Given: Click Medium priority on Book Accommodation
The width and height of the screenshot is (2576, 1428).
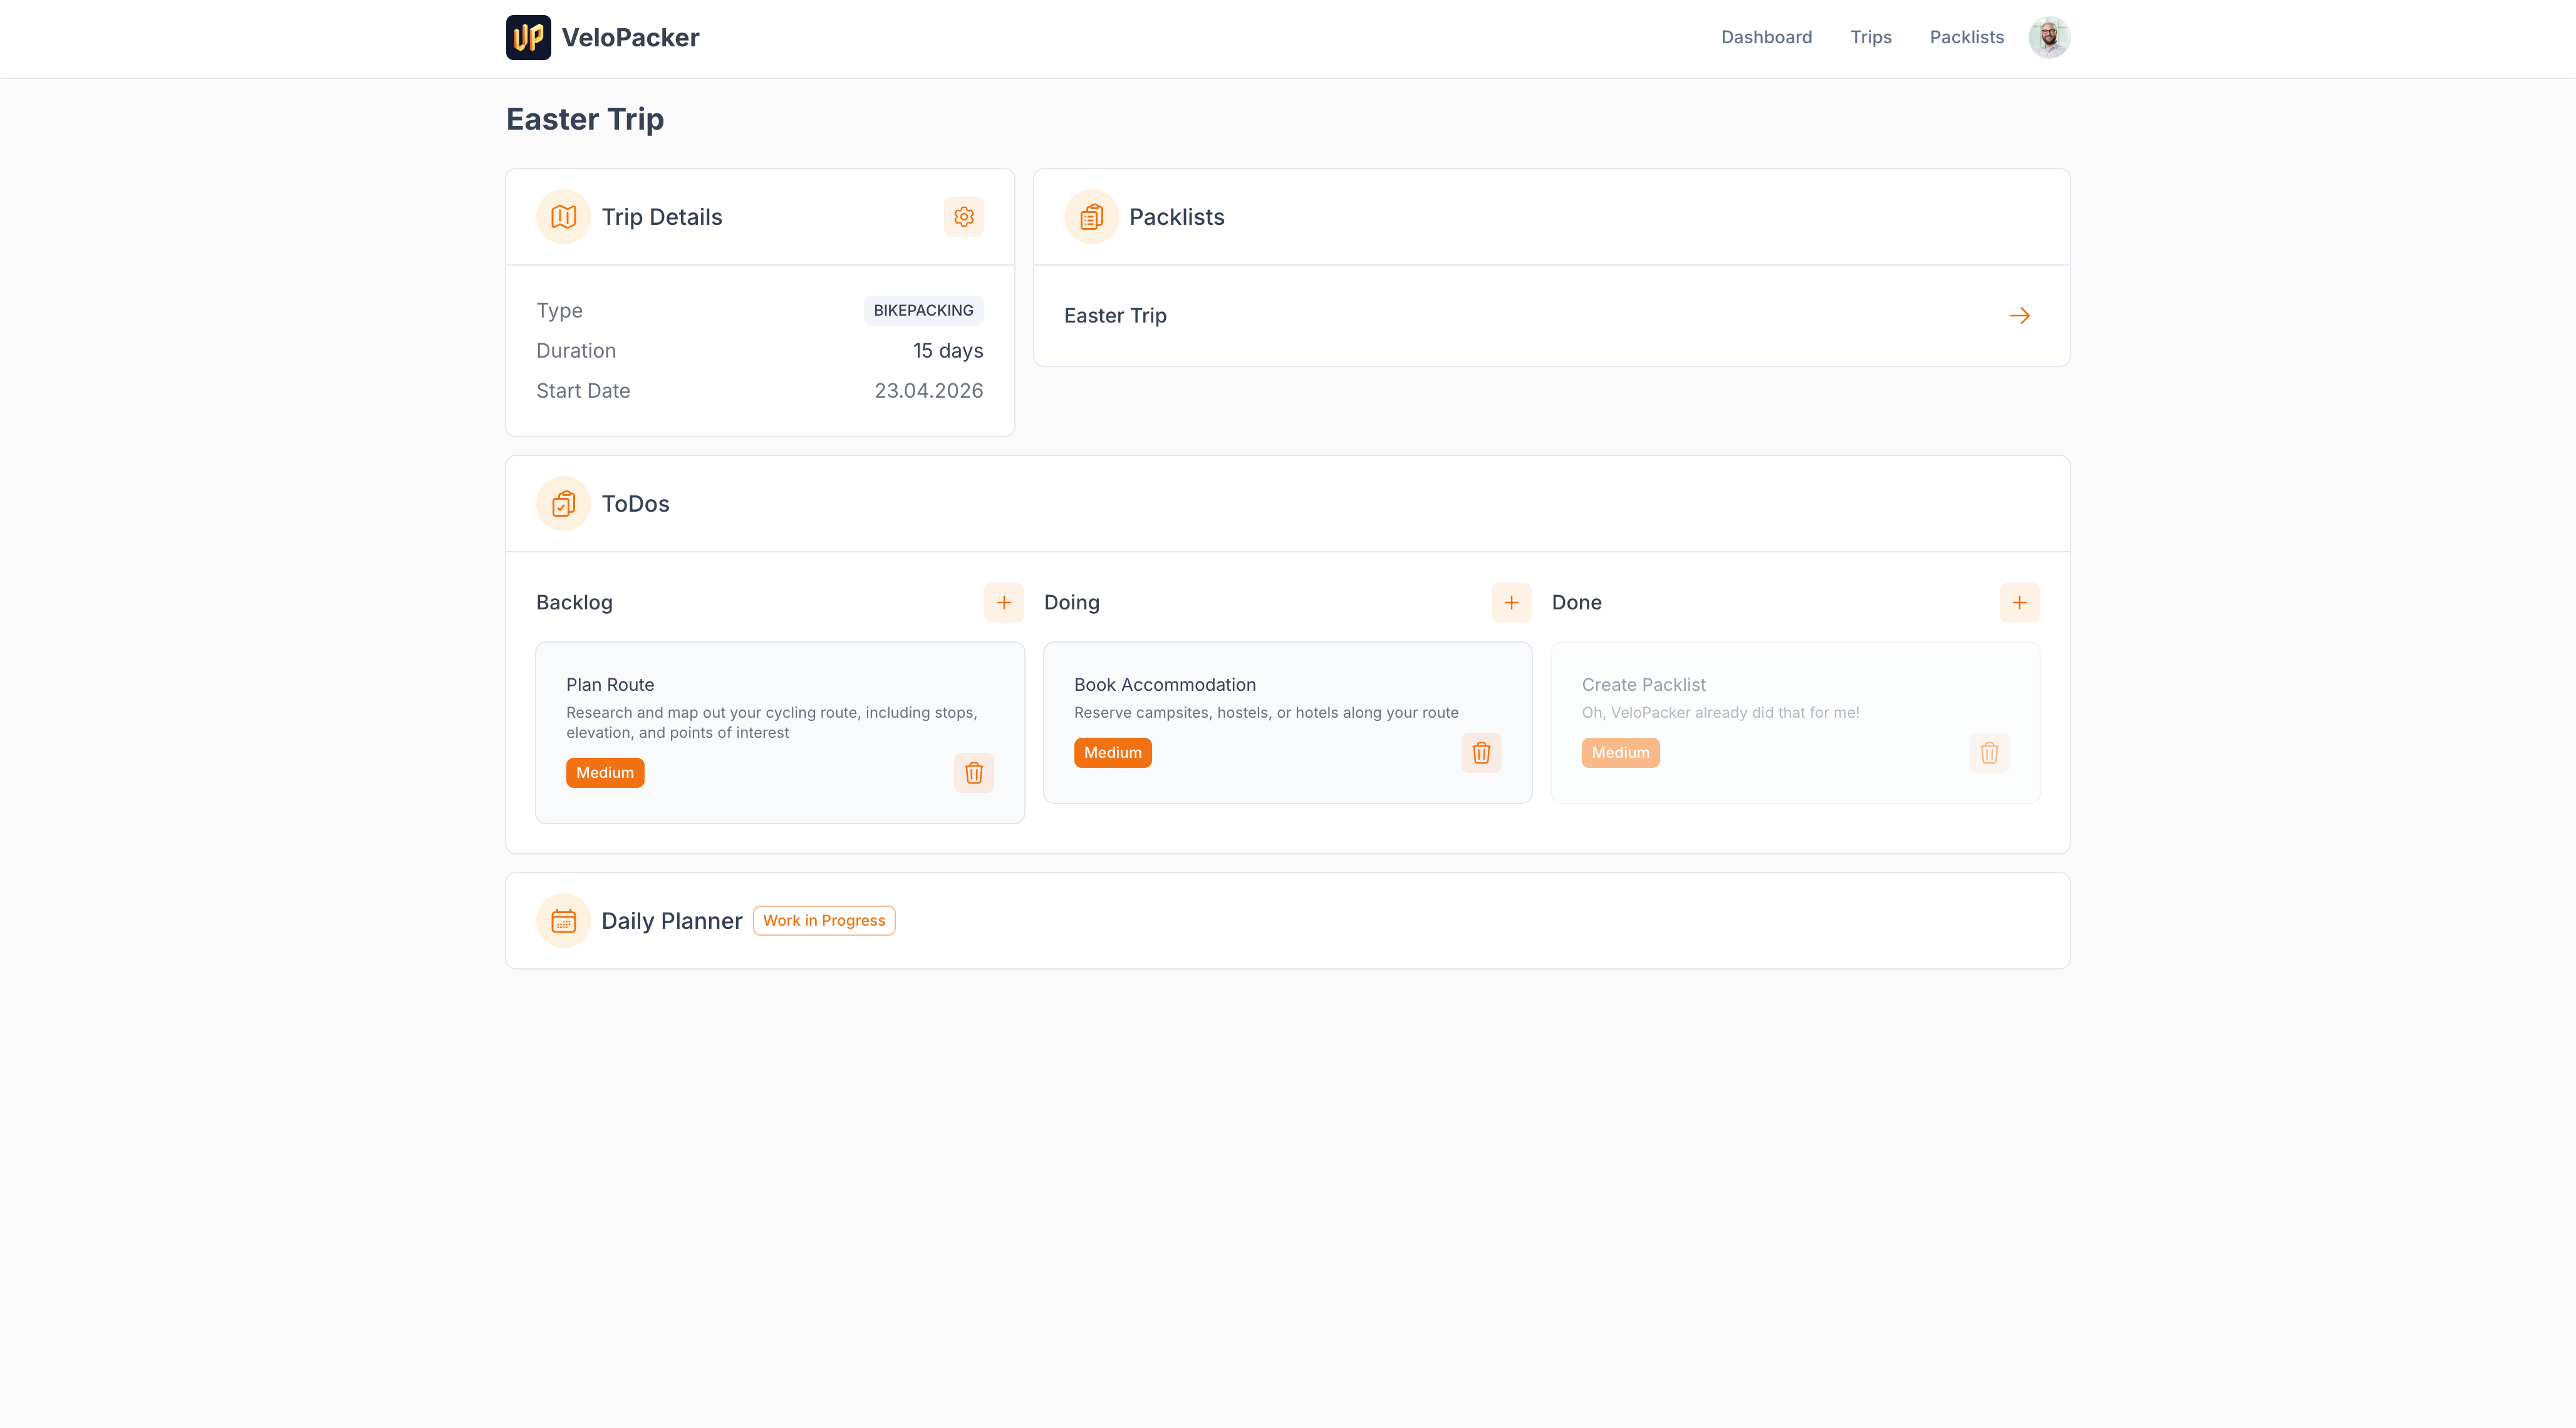Looking at the screenshot, I should tap(1112, 753).
